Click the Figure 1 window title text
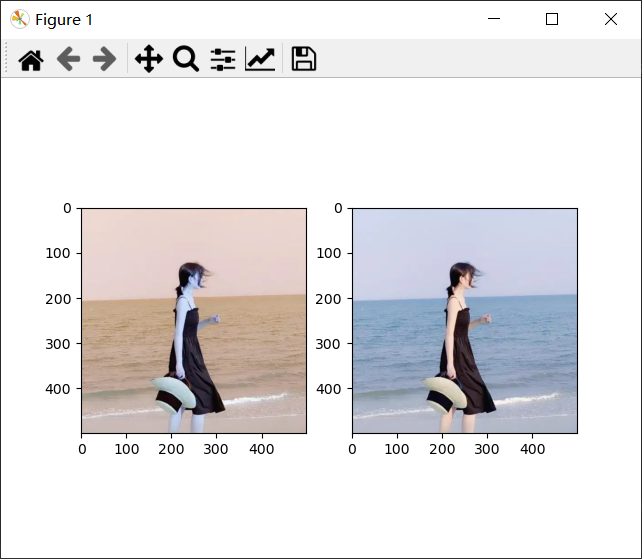 [64, 20]
